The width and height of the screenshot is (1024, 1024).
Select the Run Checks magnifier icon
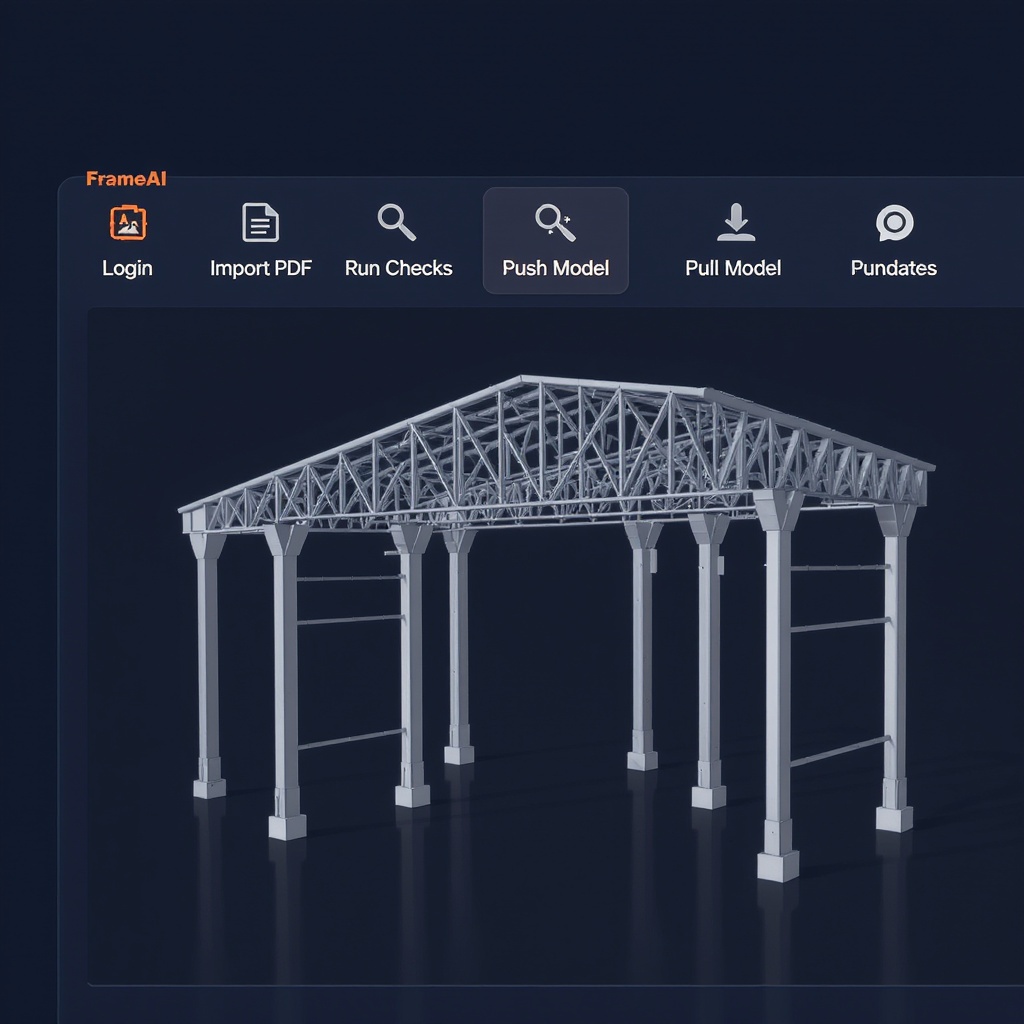pos(397,223)
